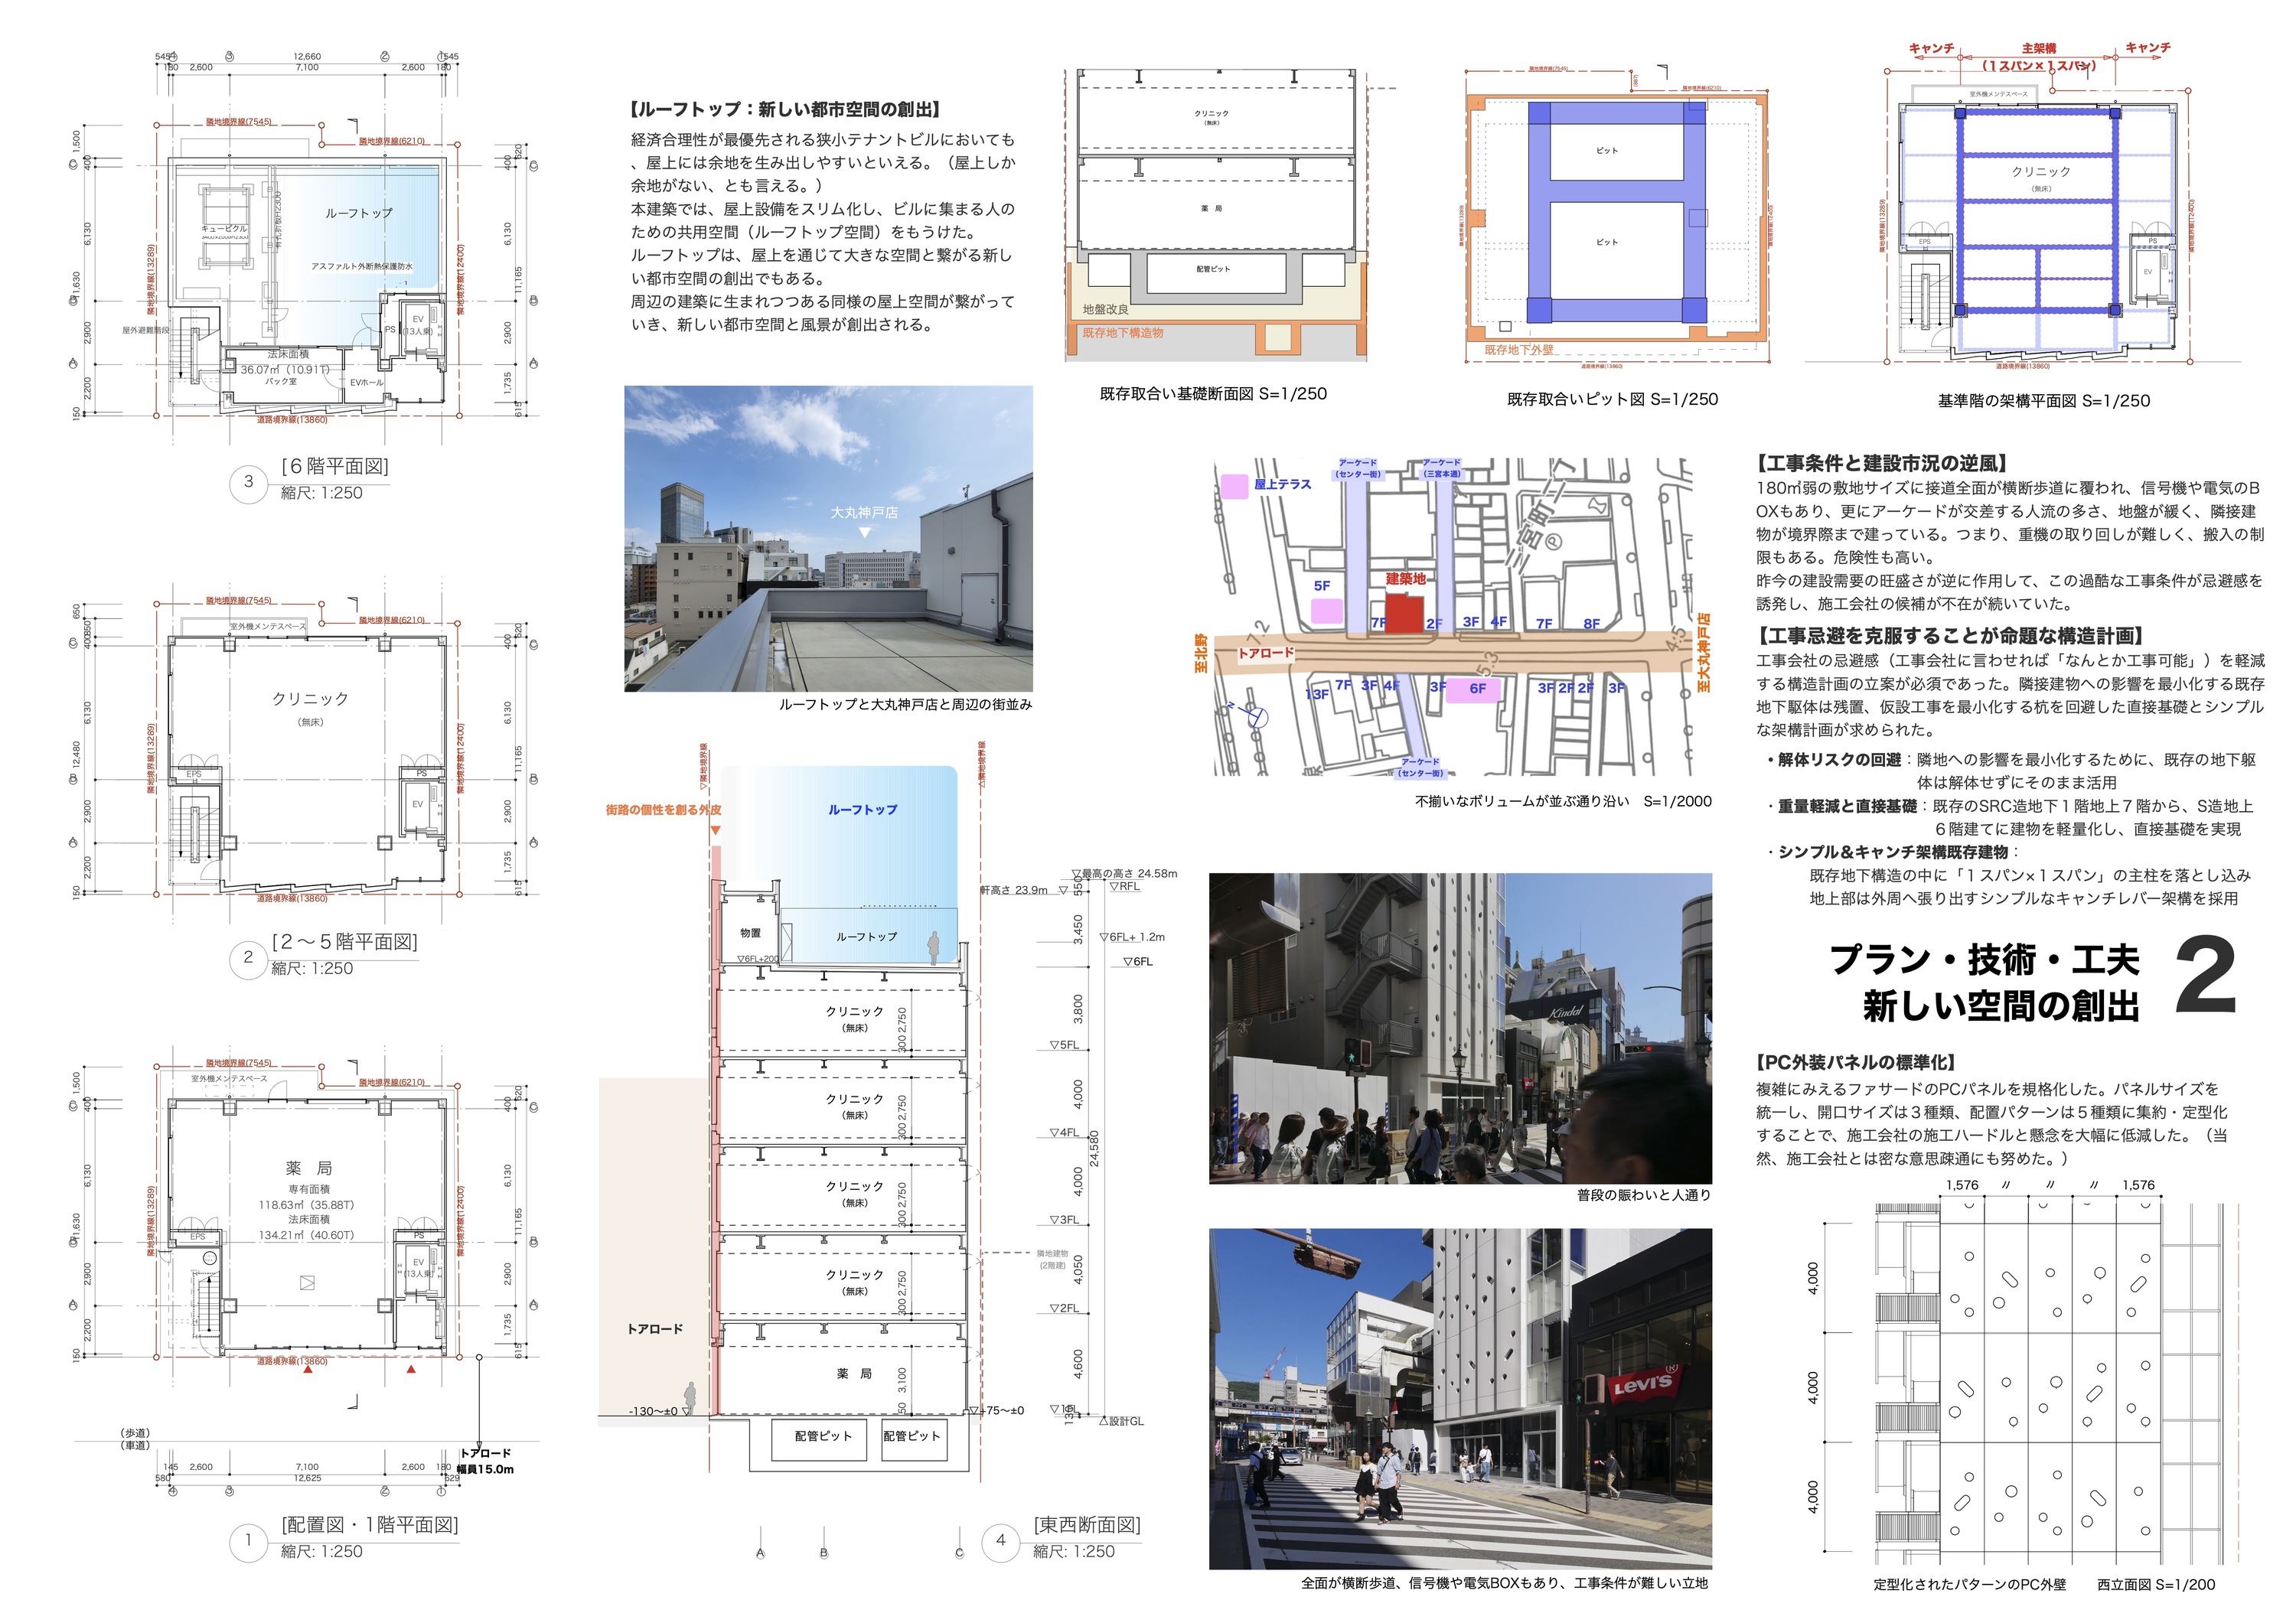Viewport: 2296px width, 1623px height.
Task: Click the circled number 1 beside 配置図・1階平面図
Action: pyautogui.click(x=248, y=1540)
